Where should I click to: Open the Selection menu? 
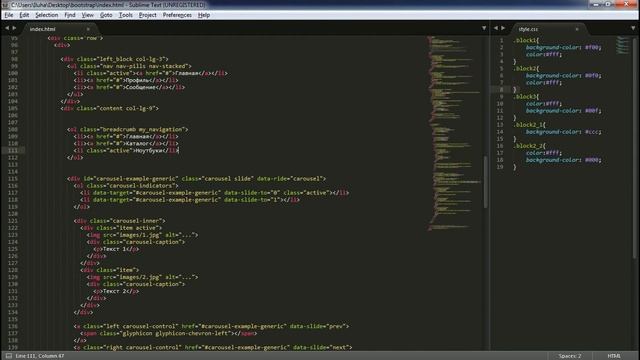(x=47, y=15)
